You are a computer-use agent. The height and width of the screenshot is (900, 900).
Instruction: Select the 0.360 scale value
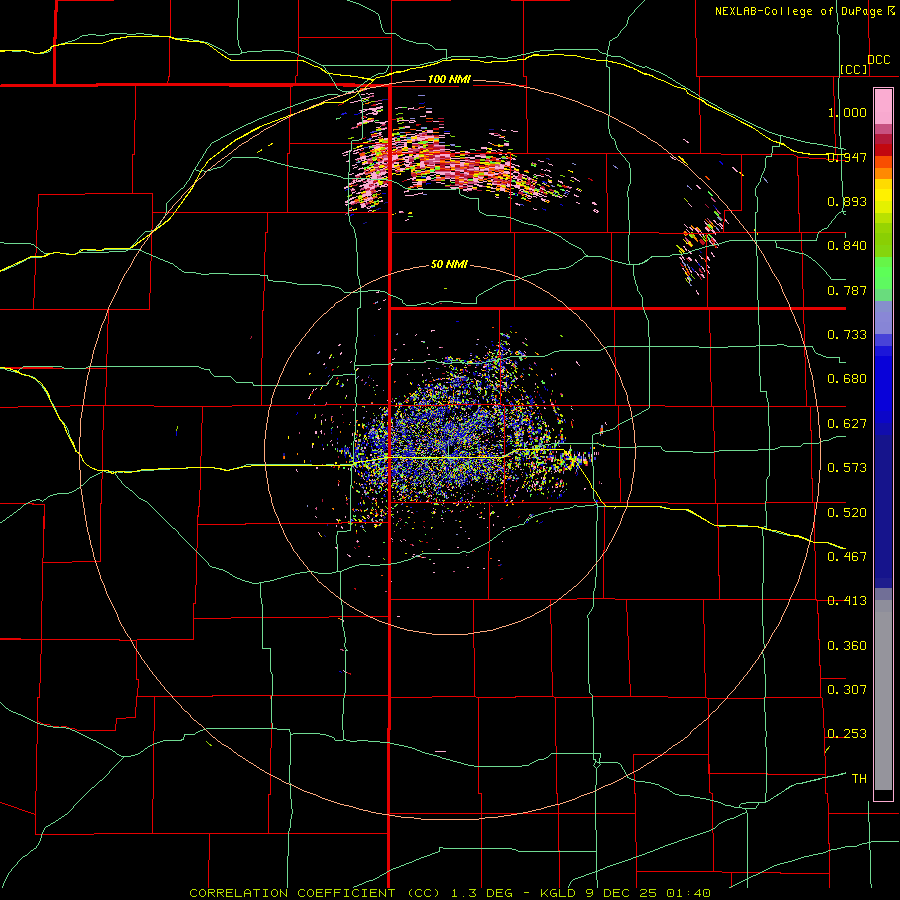click(847, 645)
